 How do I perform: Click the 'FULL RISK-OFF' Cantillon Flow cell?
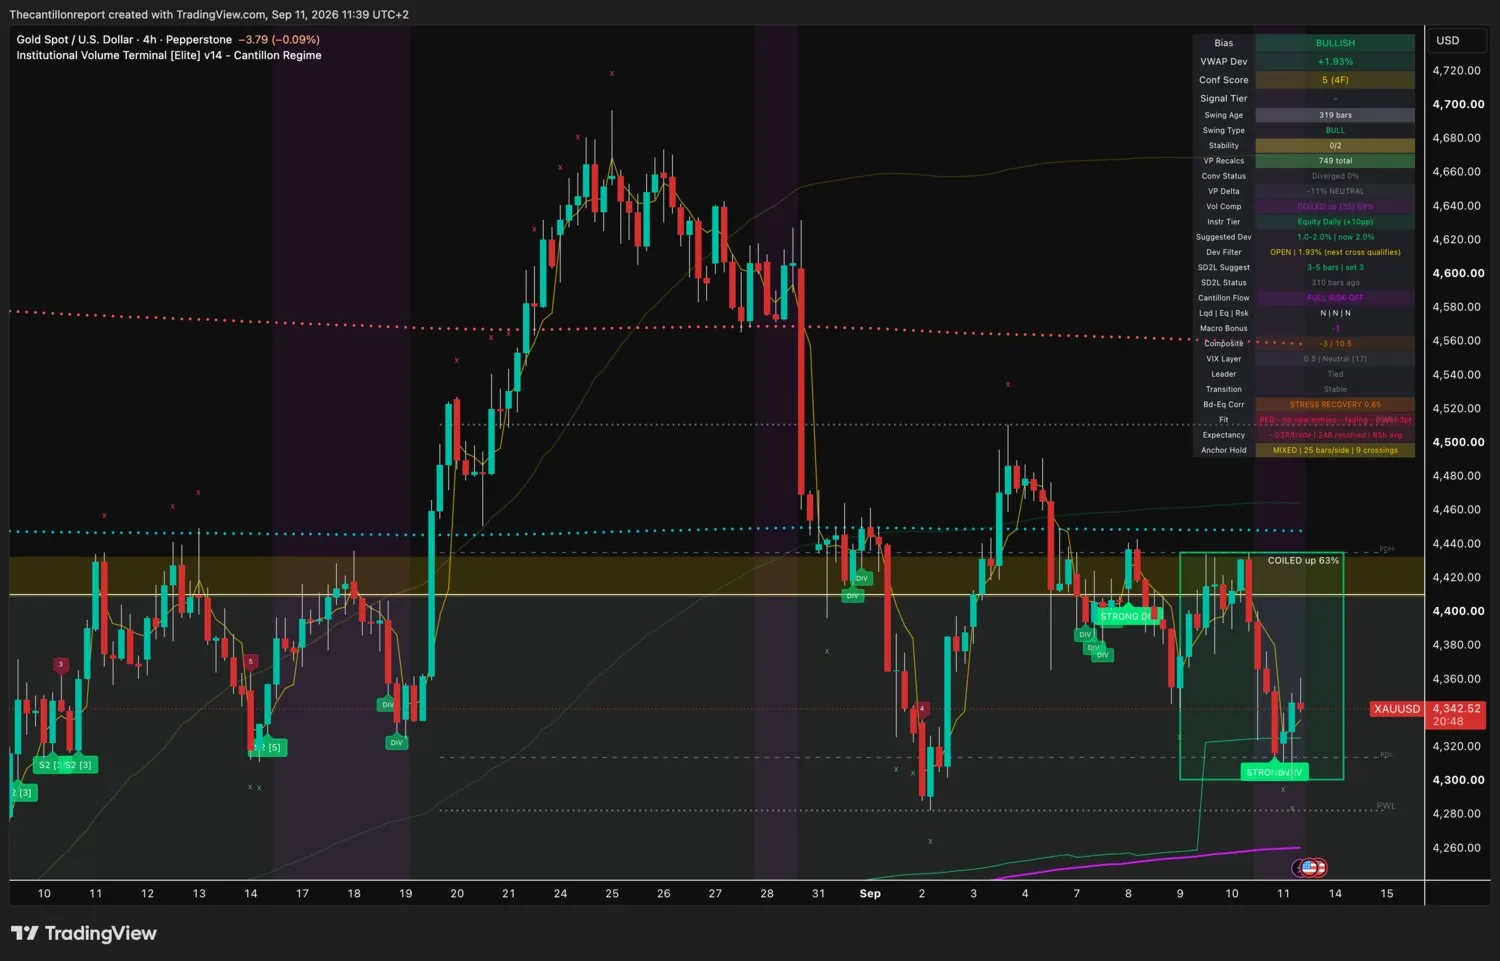pos(1335,298)
